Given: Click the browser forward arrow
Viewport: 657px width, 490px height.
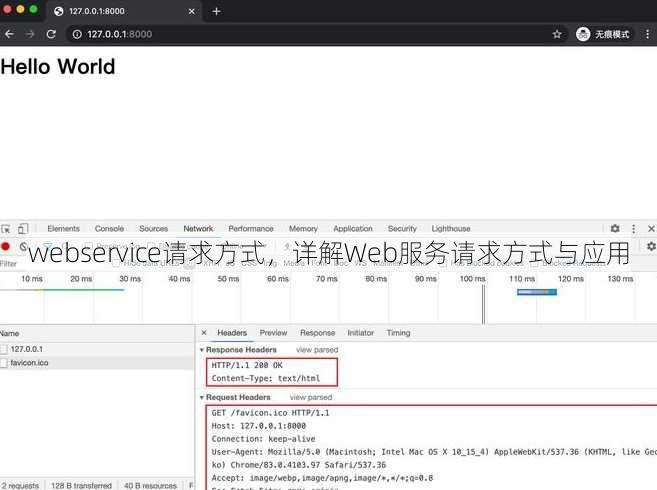Looking at the screenshot, I should click(x=30, y=34).
